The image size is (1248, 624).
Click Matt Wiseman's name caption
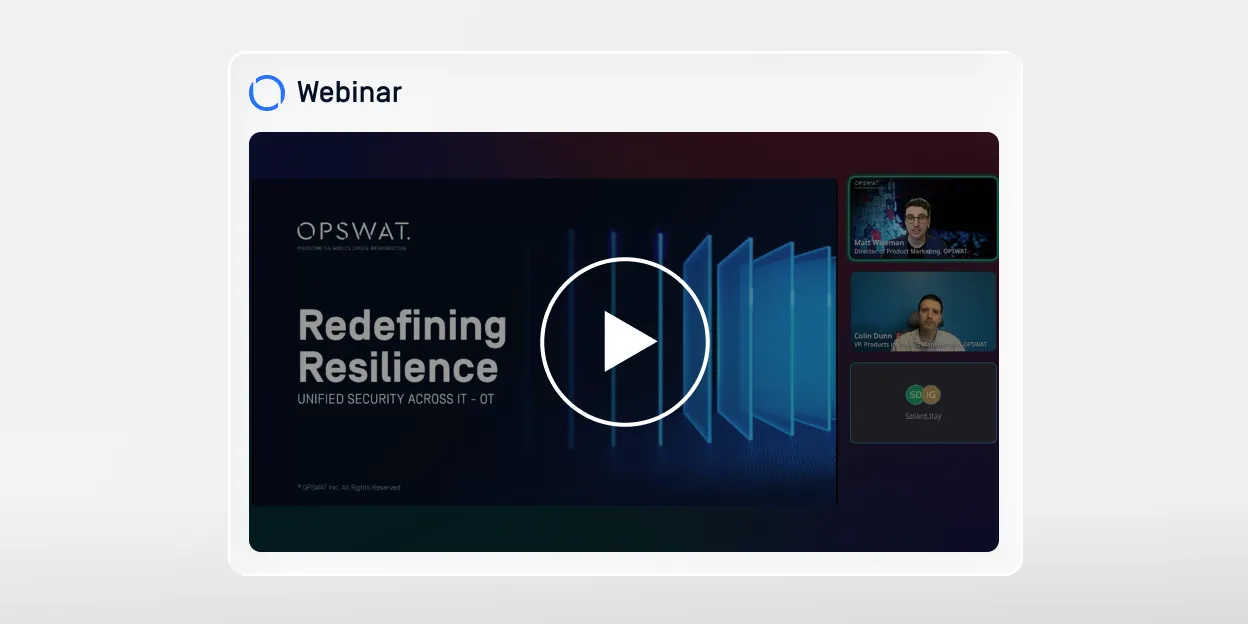(x=879, y=243)
